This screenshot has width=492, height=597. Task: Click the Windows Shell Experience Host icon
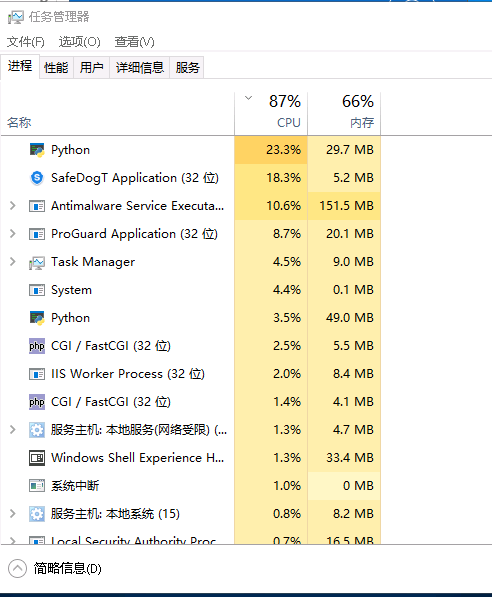(37, 458)
